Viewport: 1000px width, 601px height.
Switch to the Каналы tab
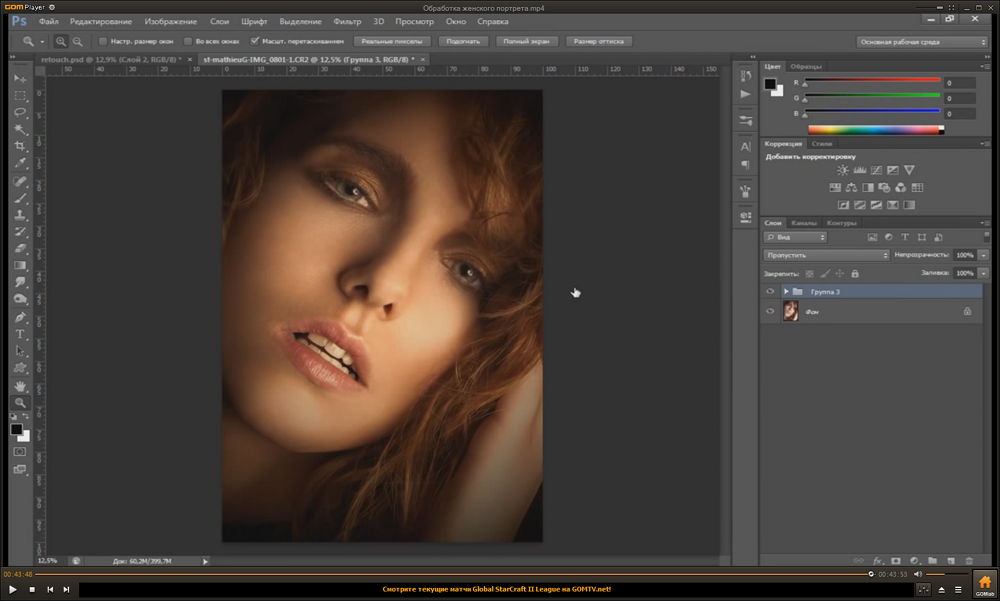click(x=803, y=222)
